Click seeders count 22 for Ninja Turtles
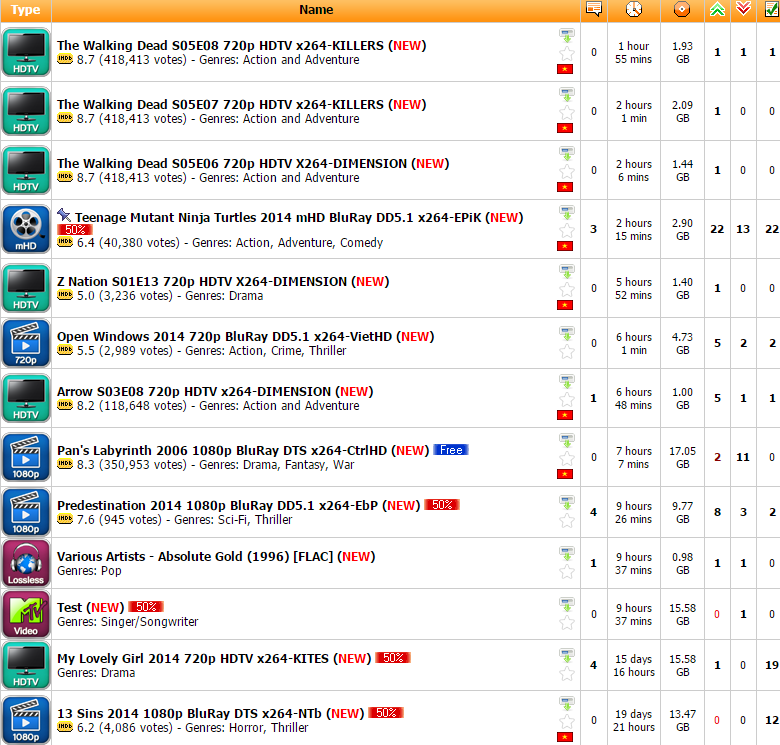Viewport: 780px width, 745px height. click(717, 229)
